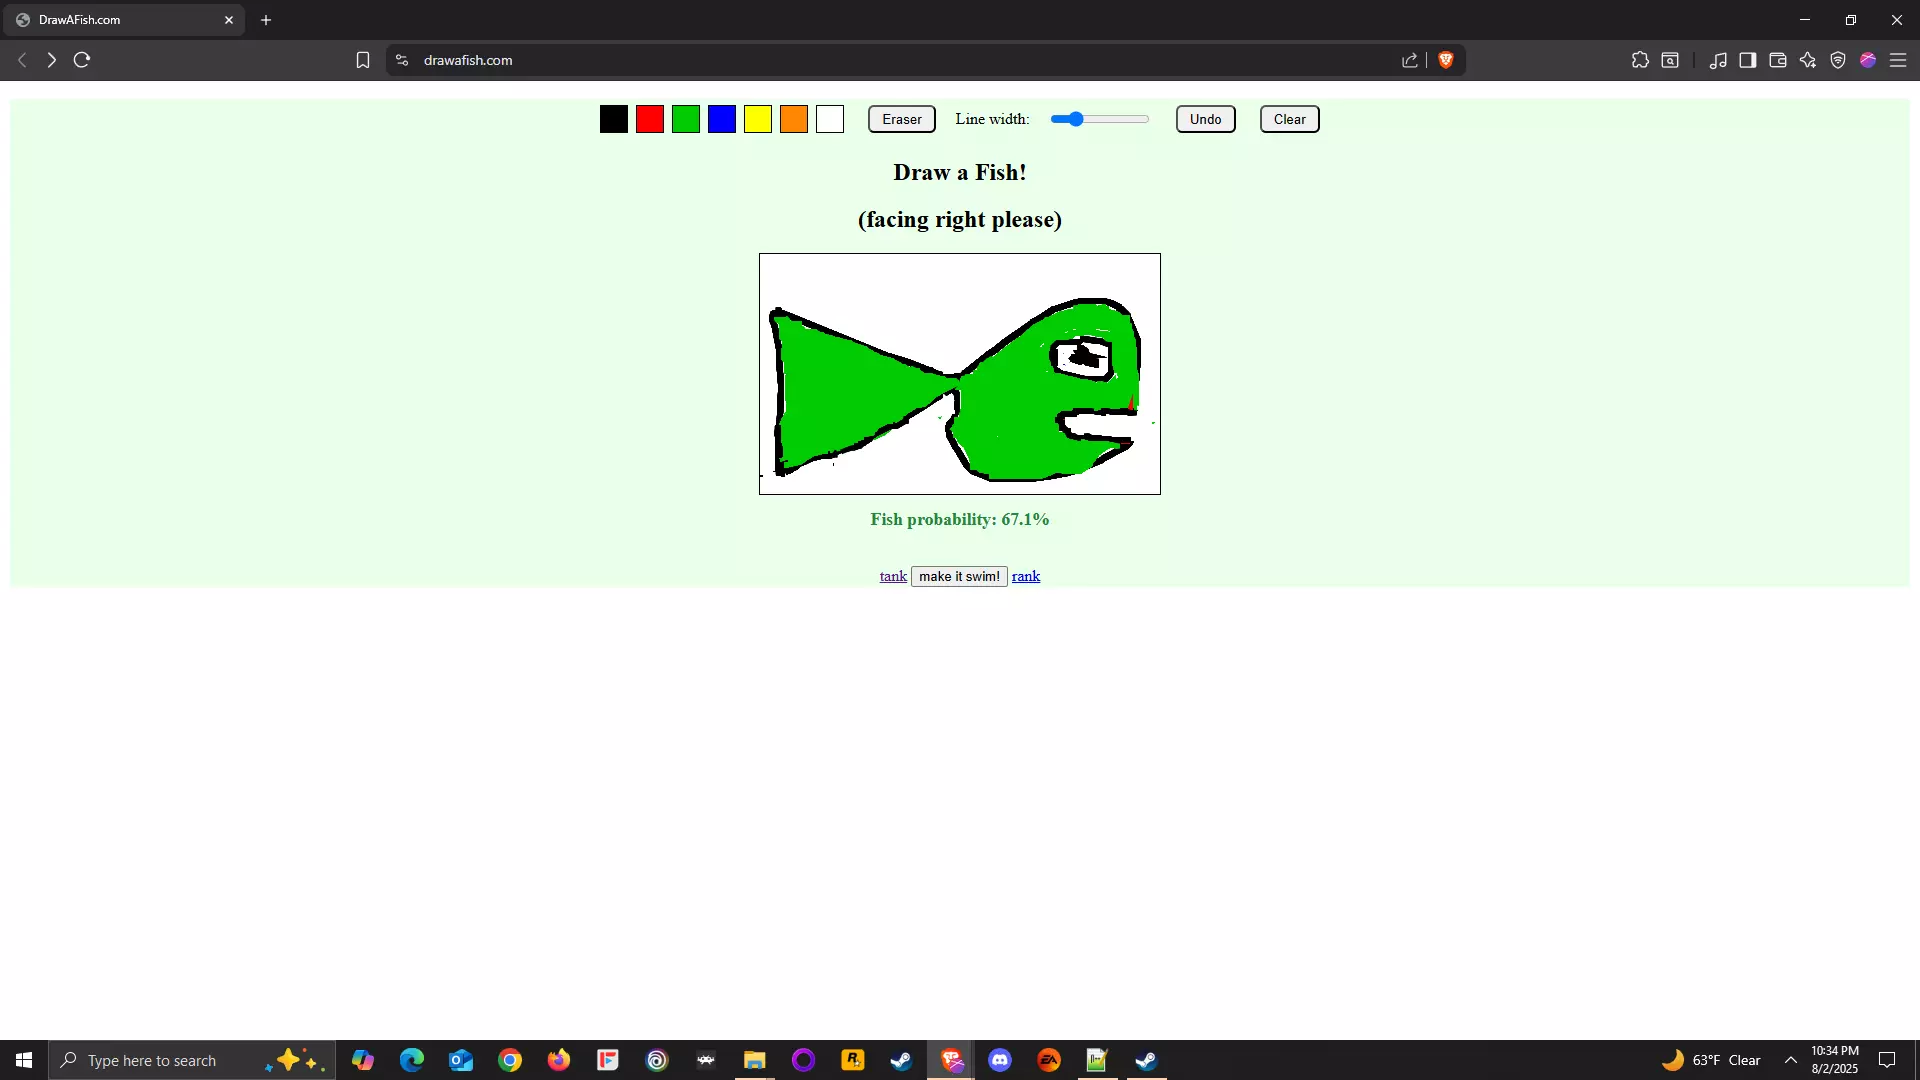Open the extensions puzzle icon
1920x1080 pixels.
(x=1640, y=60)
